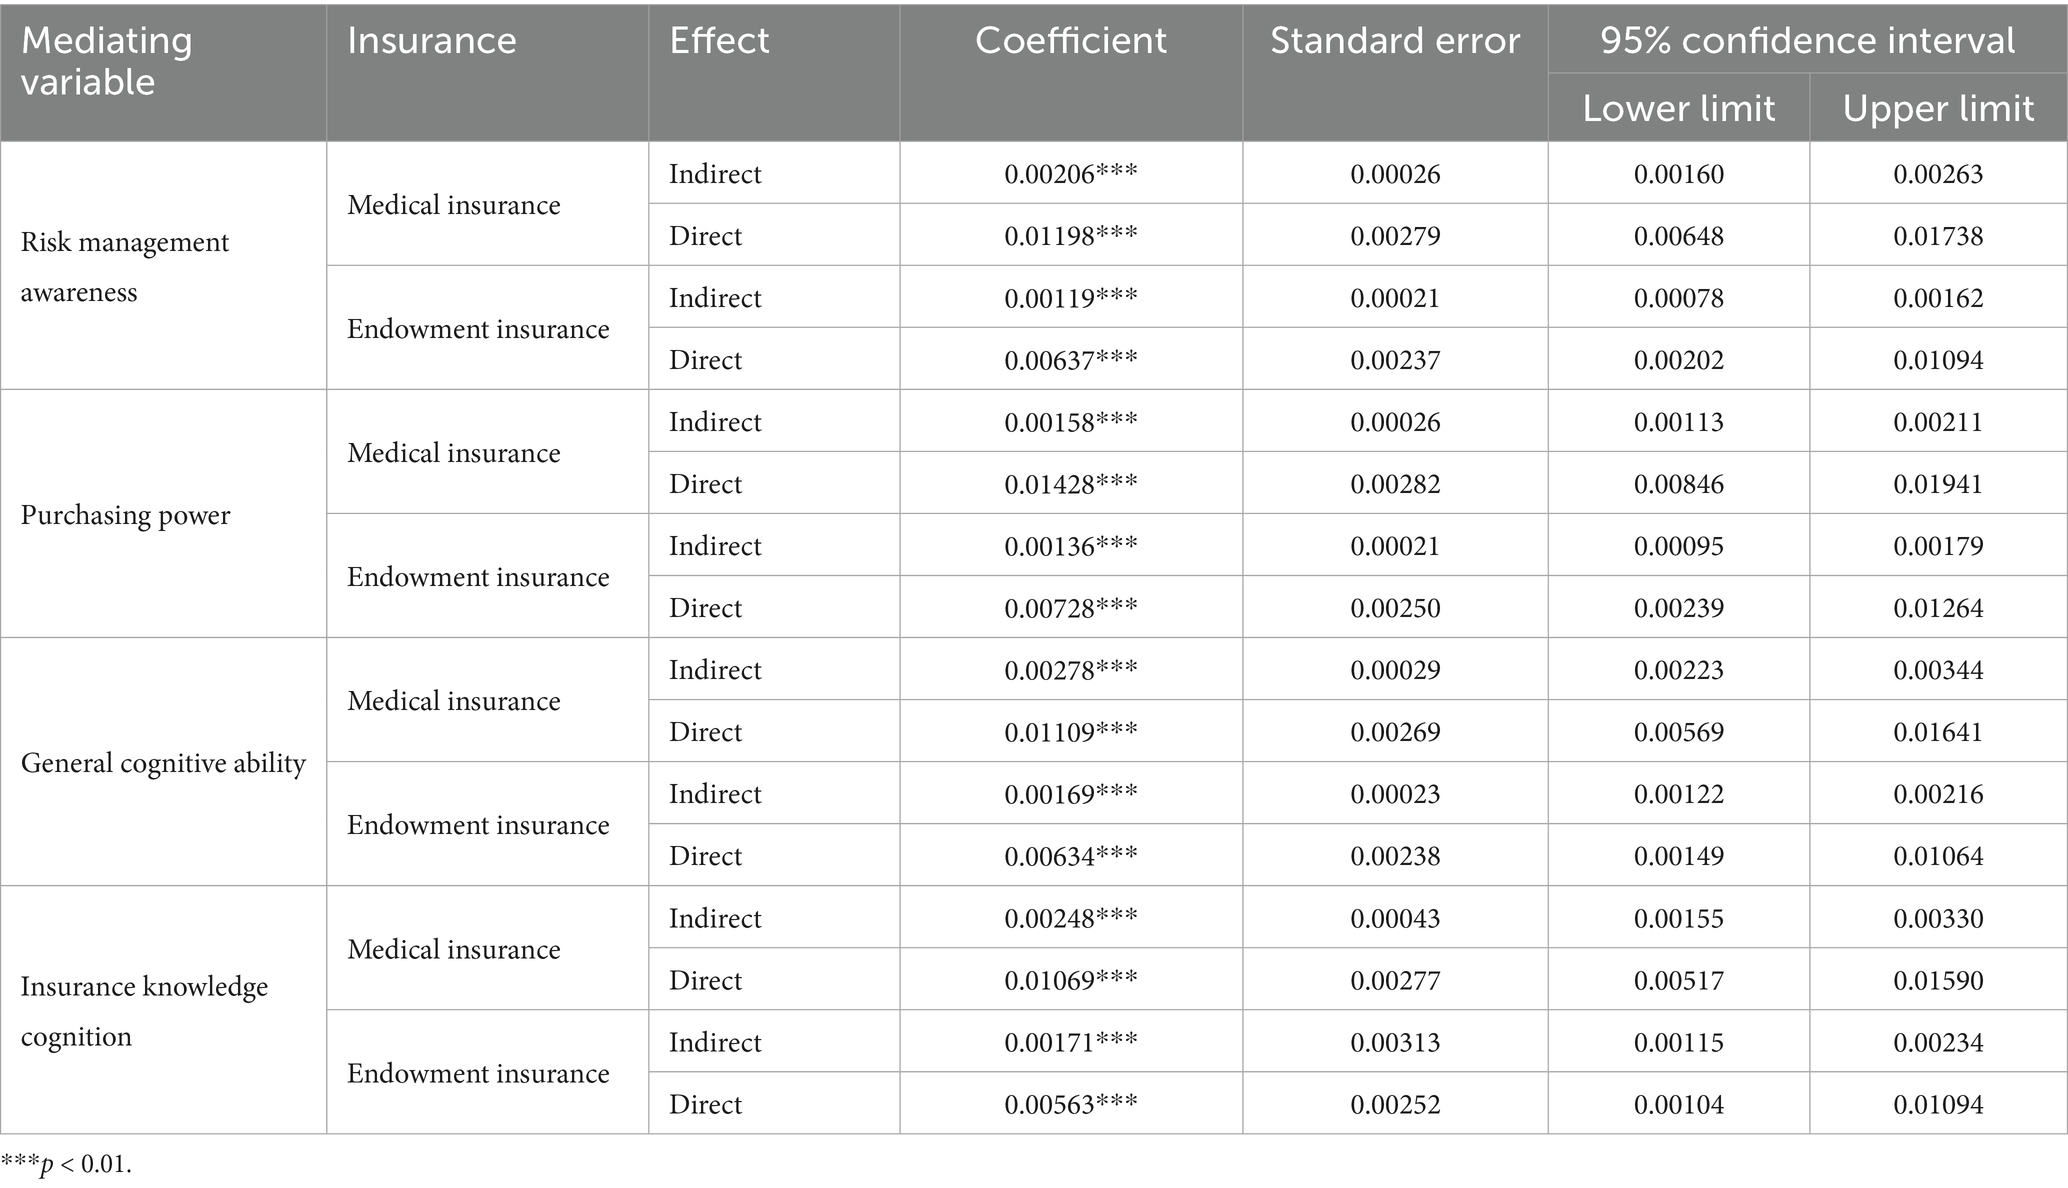
Task: Select the "Lower limit" subheader
Action: (1678, 109)
